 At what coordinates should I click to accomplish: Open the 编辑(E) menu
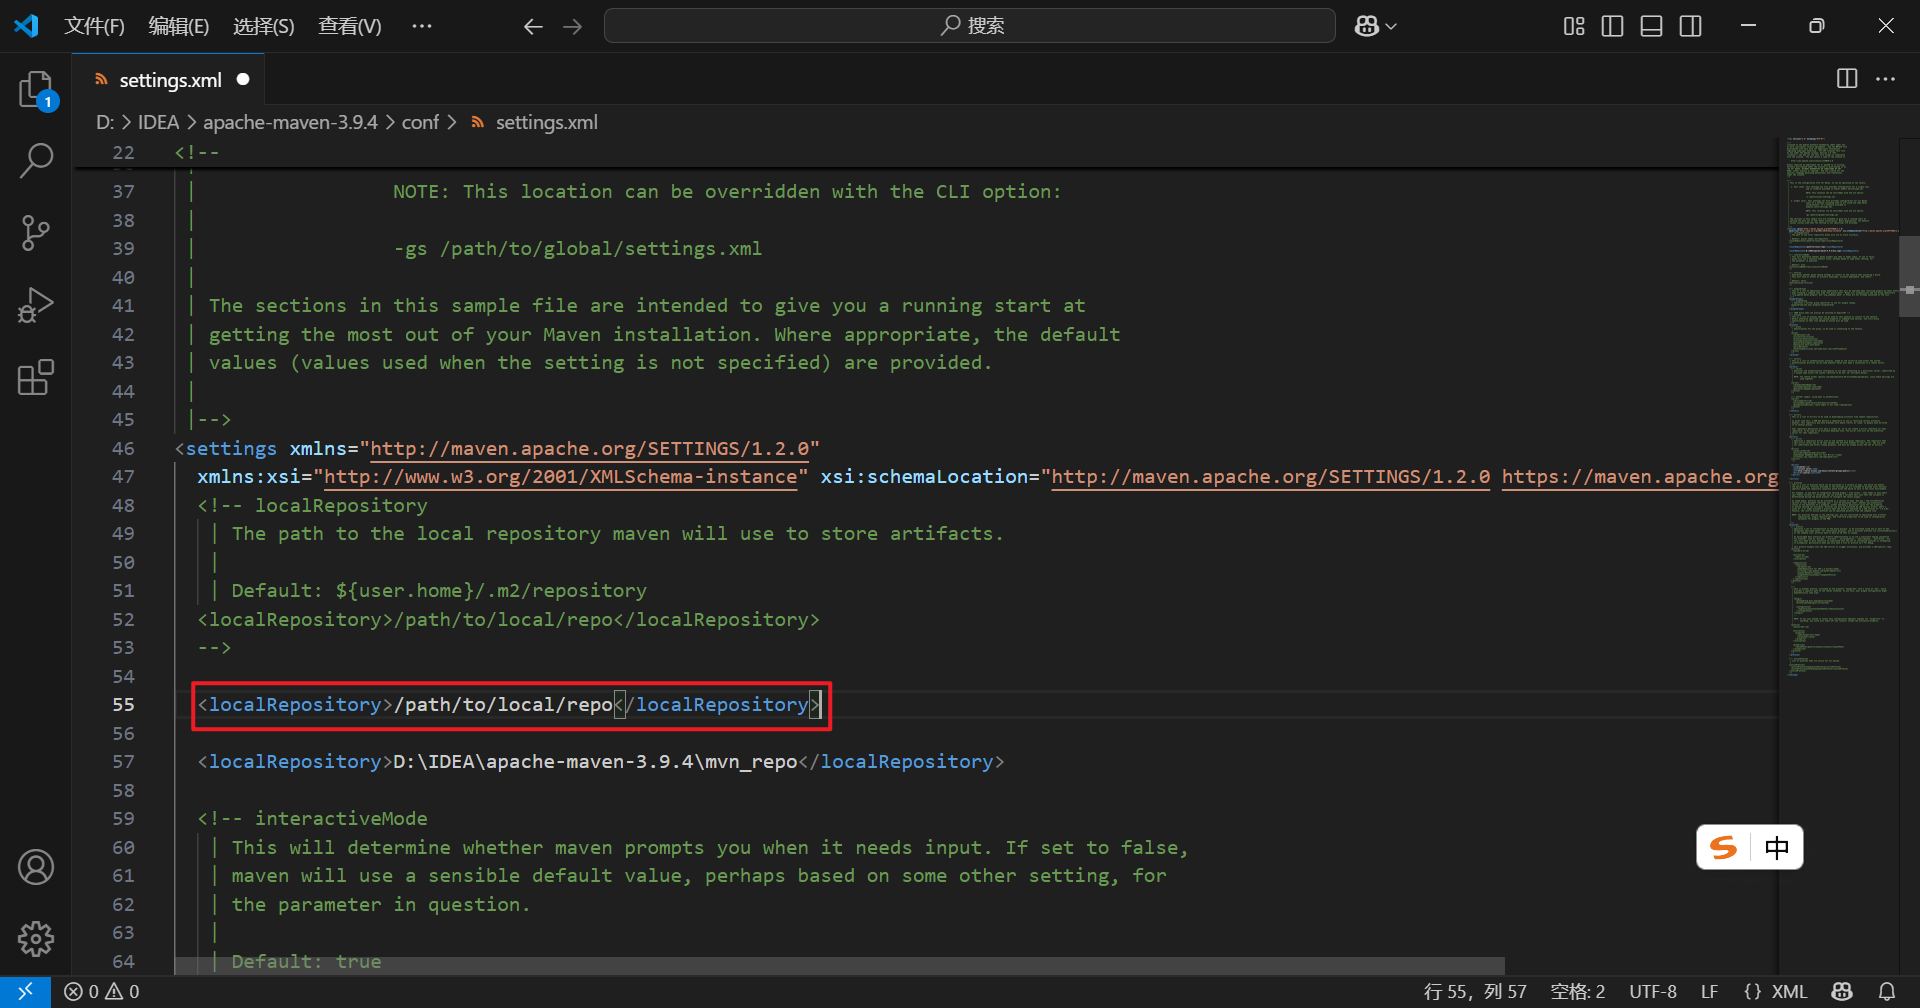179,26
